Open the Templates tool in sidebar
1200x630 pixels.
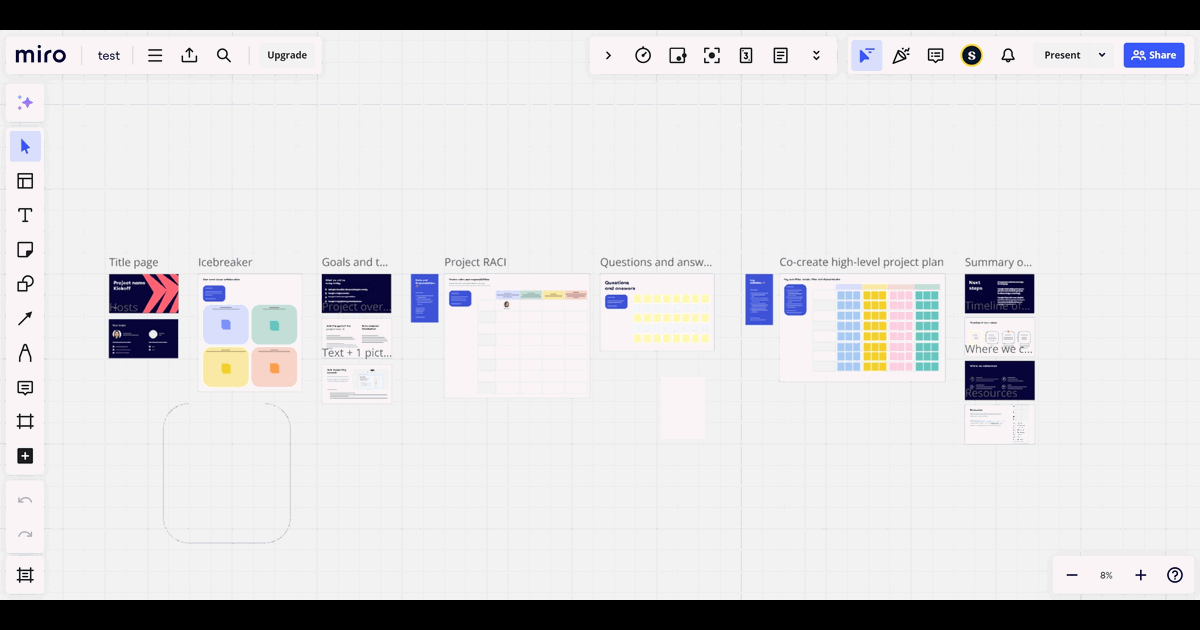pyautogui.click(x=25, y=181)
